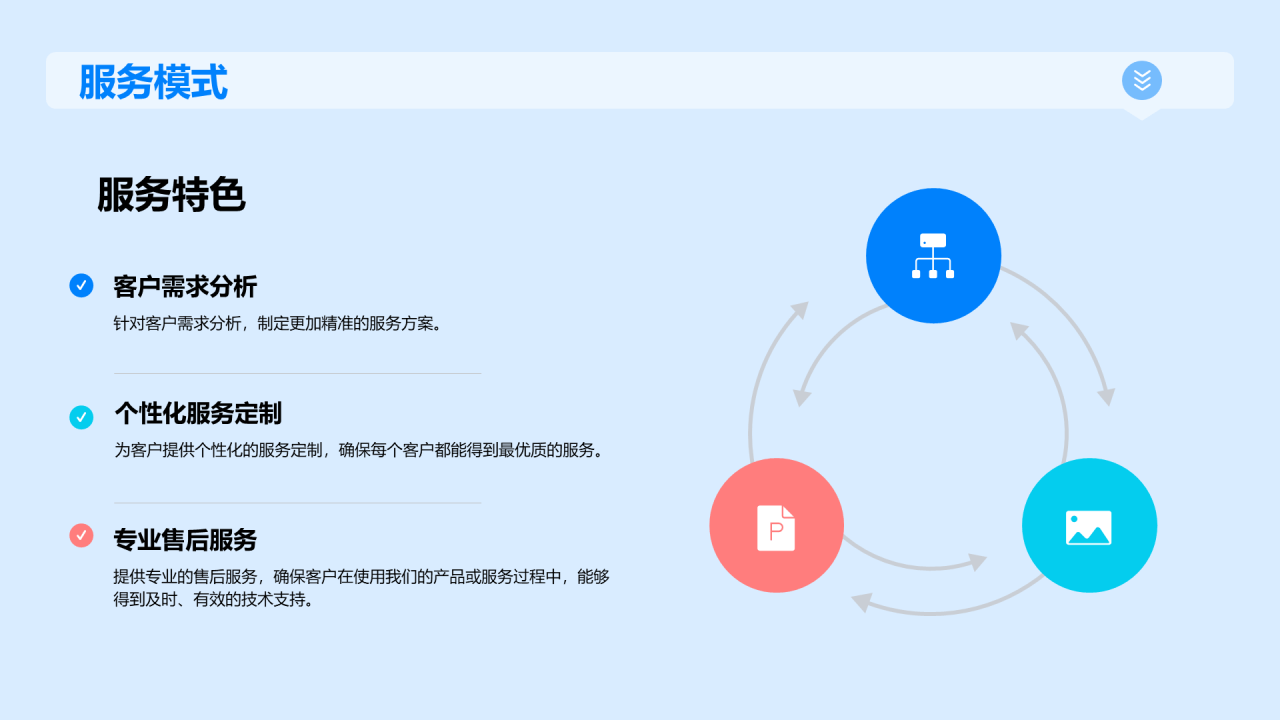Image resolution: width=1280 pixels, height=720 pixels.
Task: Select the 服务模式 header title
Action: pyautogui.click(x=152, y=80)
